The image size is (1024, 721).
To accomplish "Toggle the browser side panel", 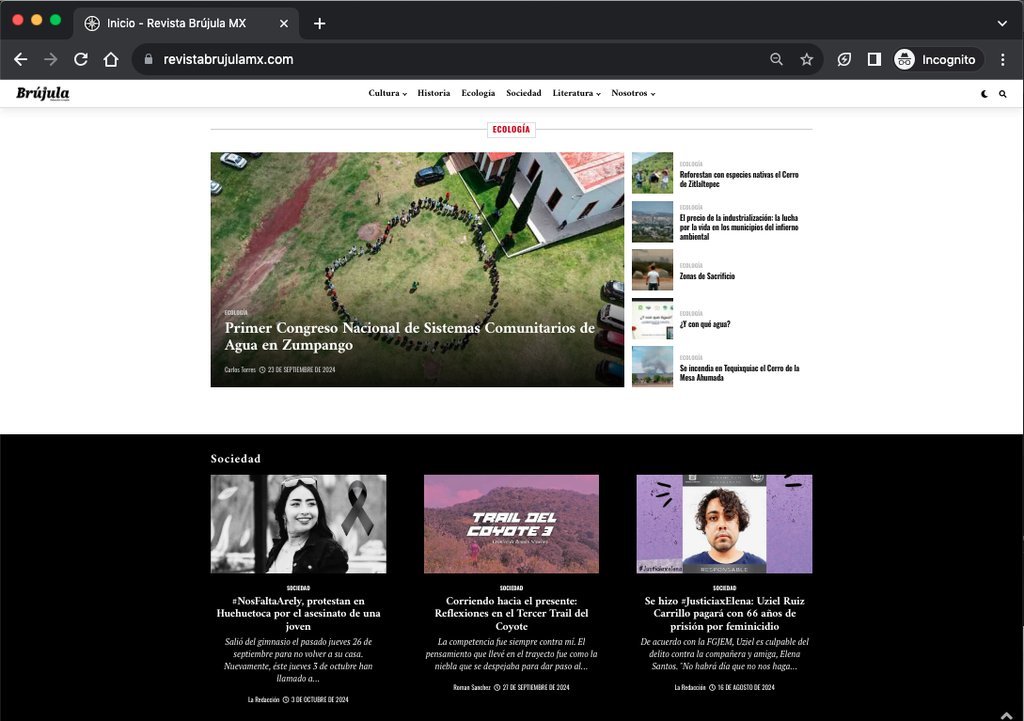I will click(x=874, y=59).
